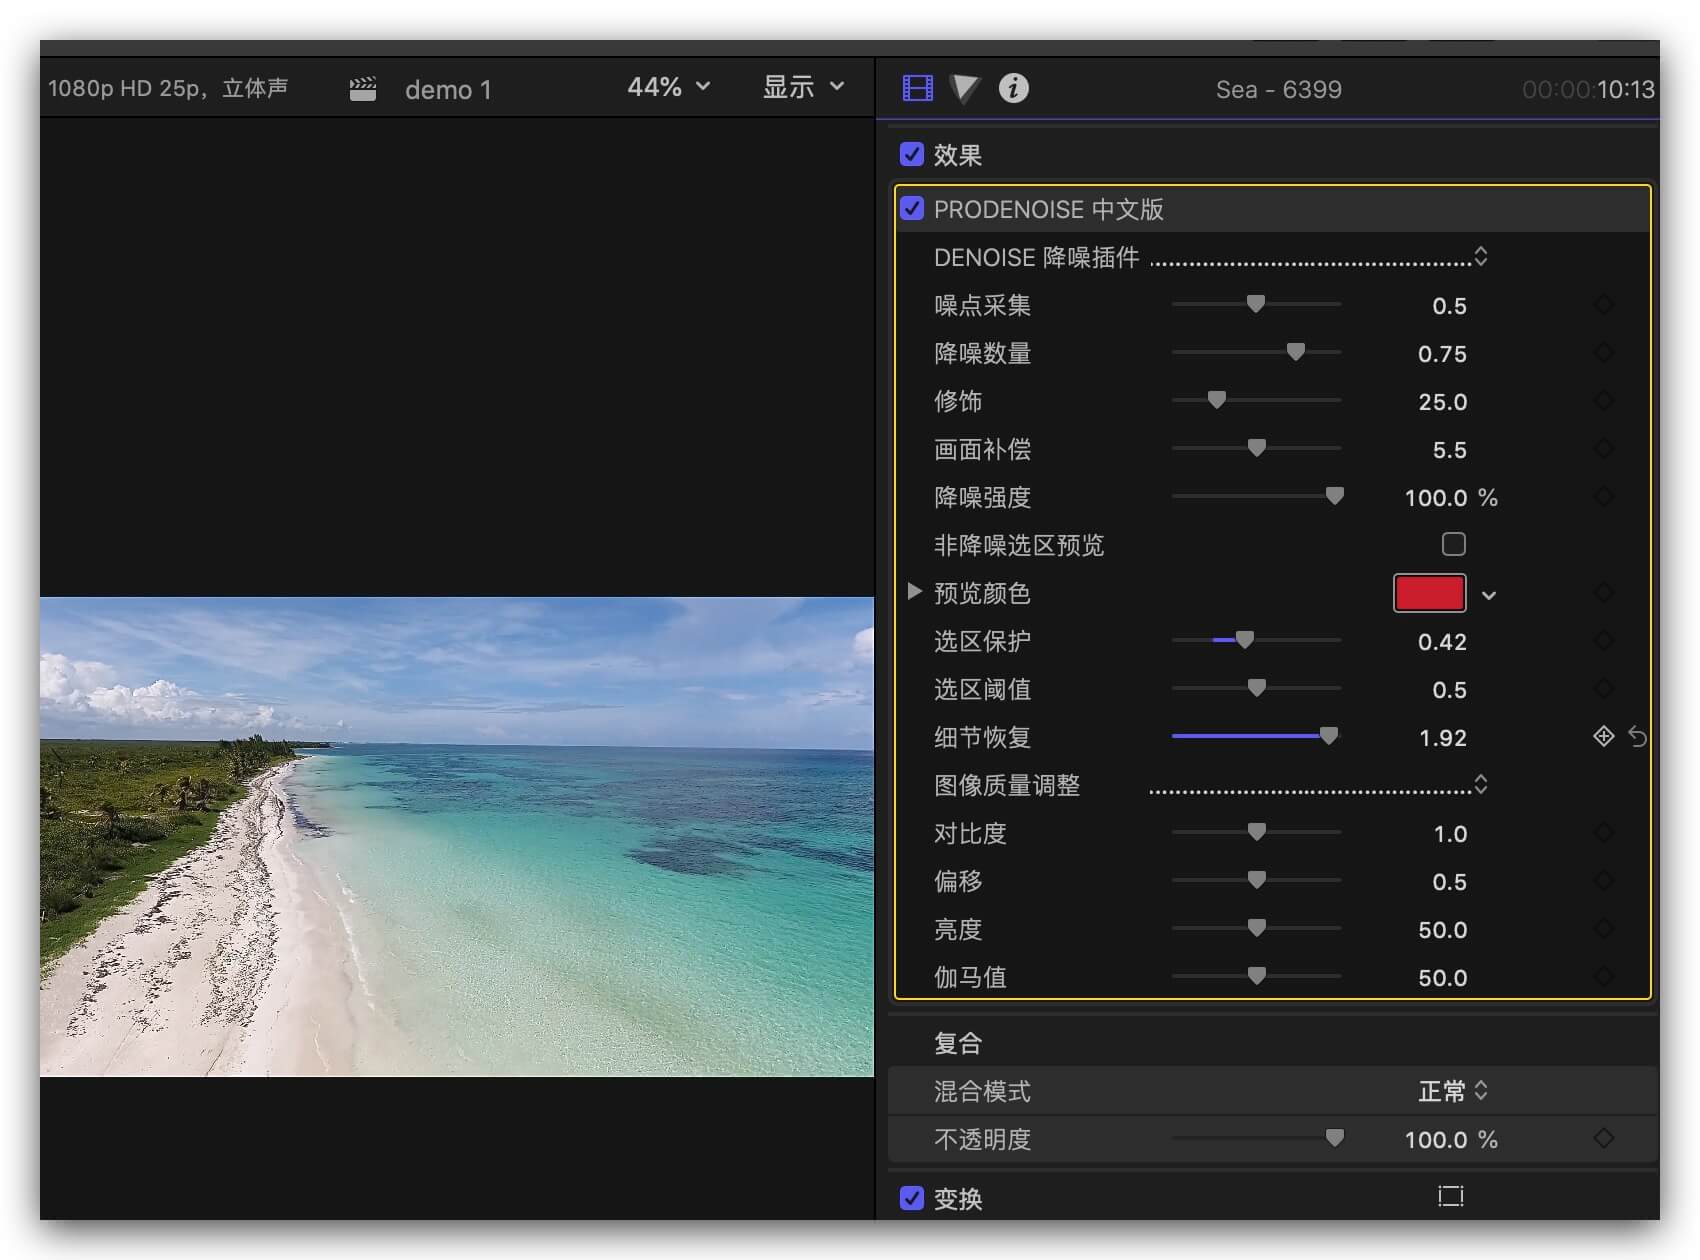
Task: Click the 选区阈值 slider handle
Action: [1257, 688]
